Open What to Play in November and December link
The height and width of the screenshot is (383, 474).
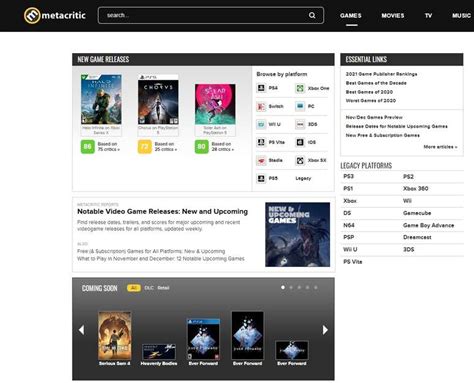[x=161, y=259]
